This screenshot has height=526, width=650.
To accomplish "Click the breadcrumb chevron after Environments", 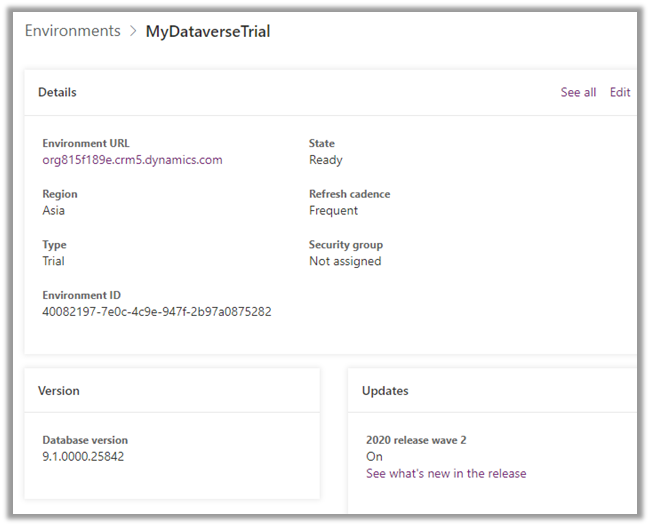I will click(x=133, y=32).
